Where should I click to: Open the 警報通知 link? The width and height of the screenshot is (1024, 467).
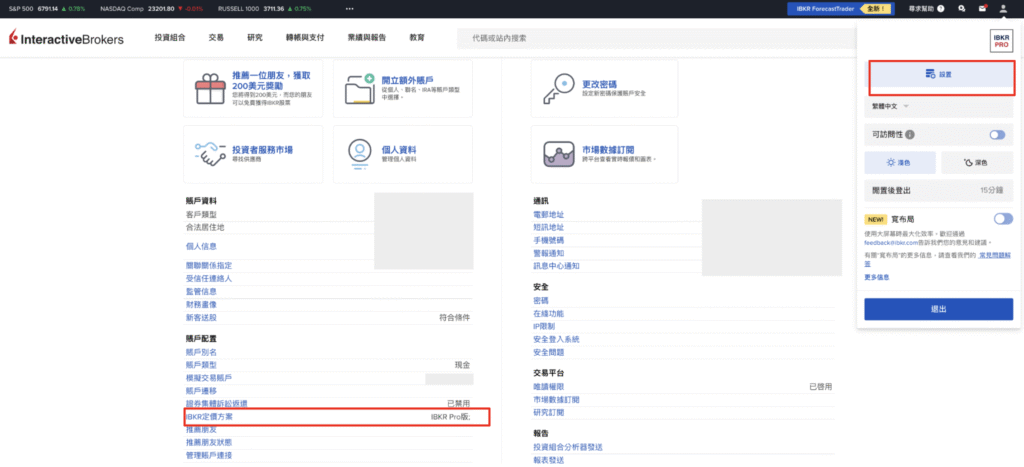click(x=549, y=253)
